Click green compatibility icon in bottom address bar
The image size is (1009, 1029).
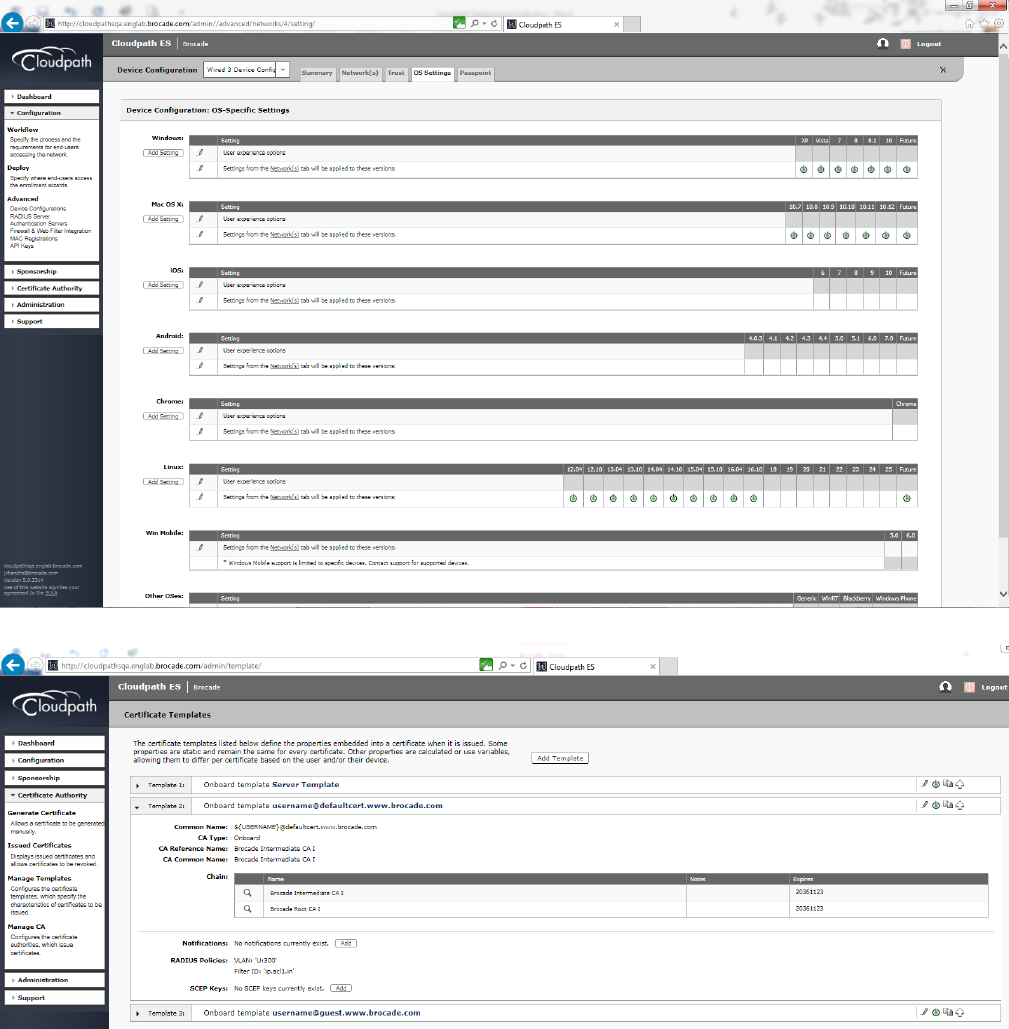(x=486, y=665)
